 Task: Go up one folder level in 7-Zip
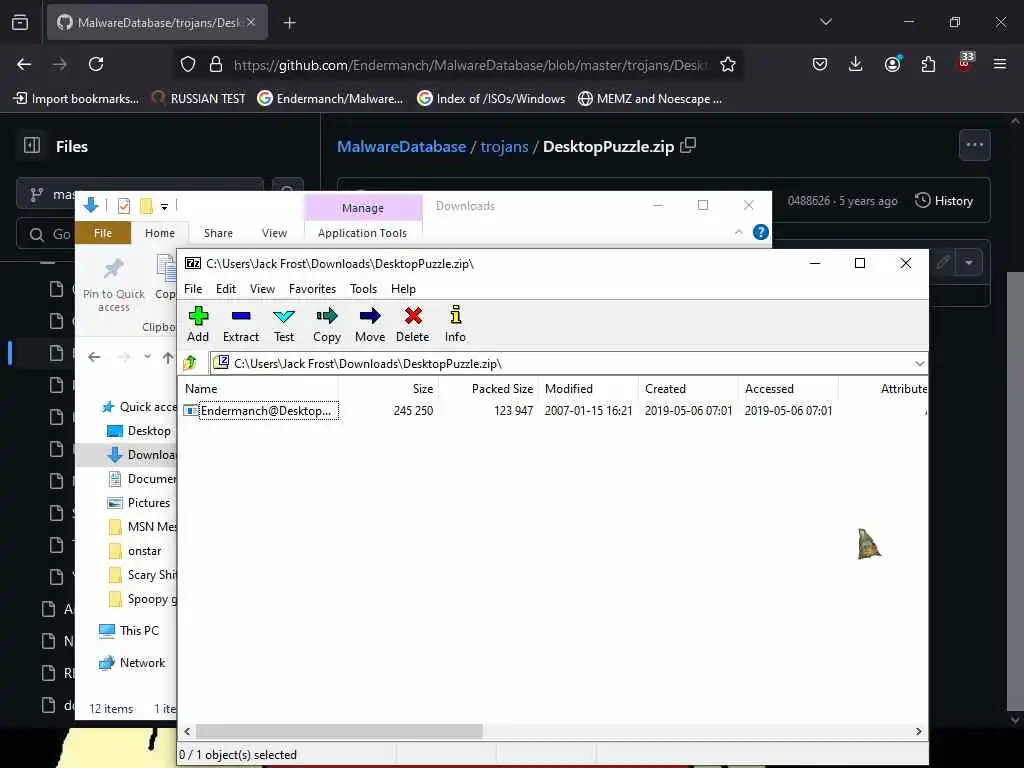coord(190,362)
